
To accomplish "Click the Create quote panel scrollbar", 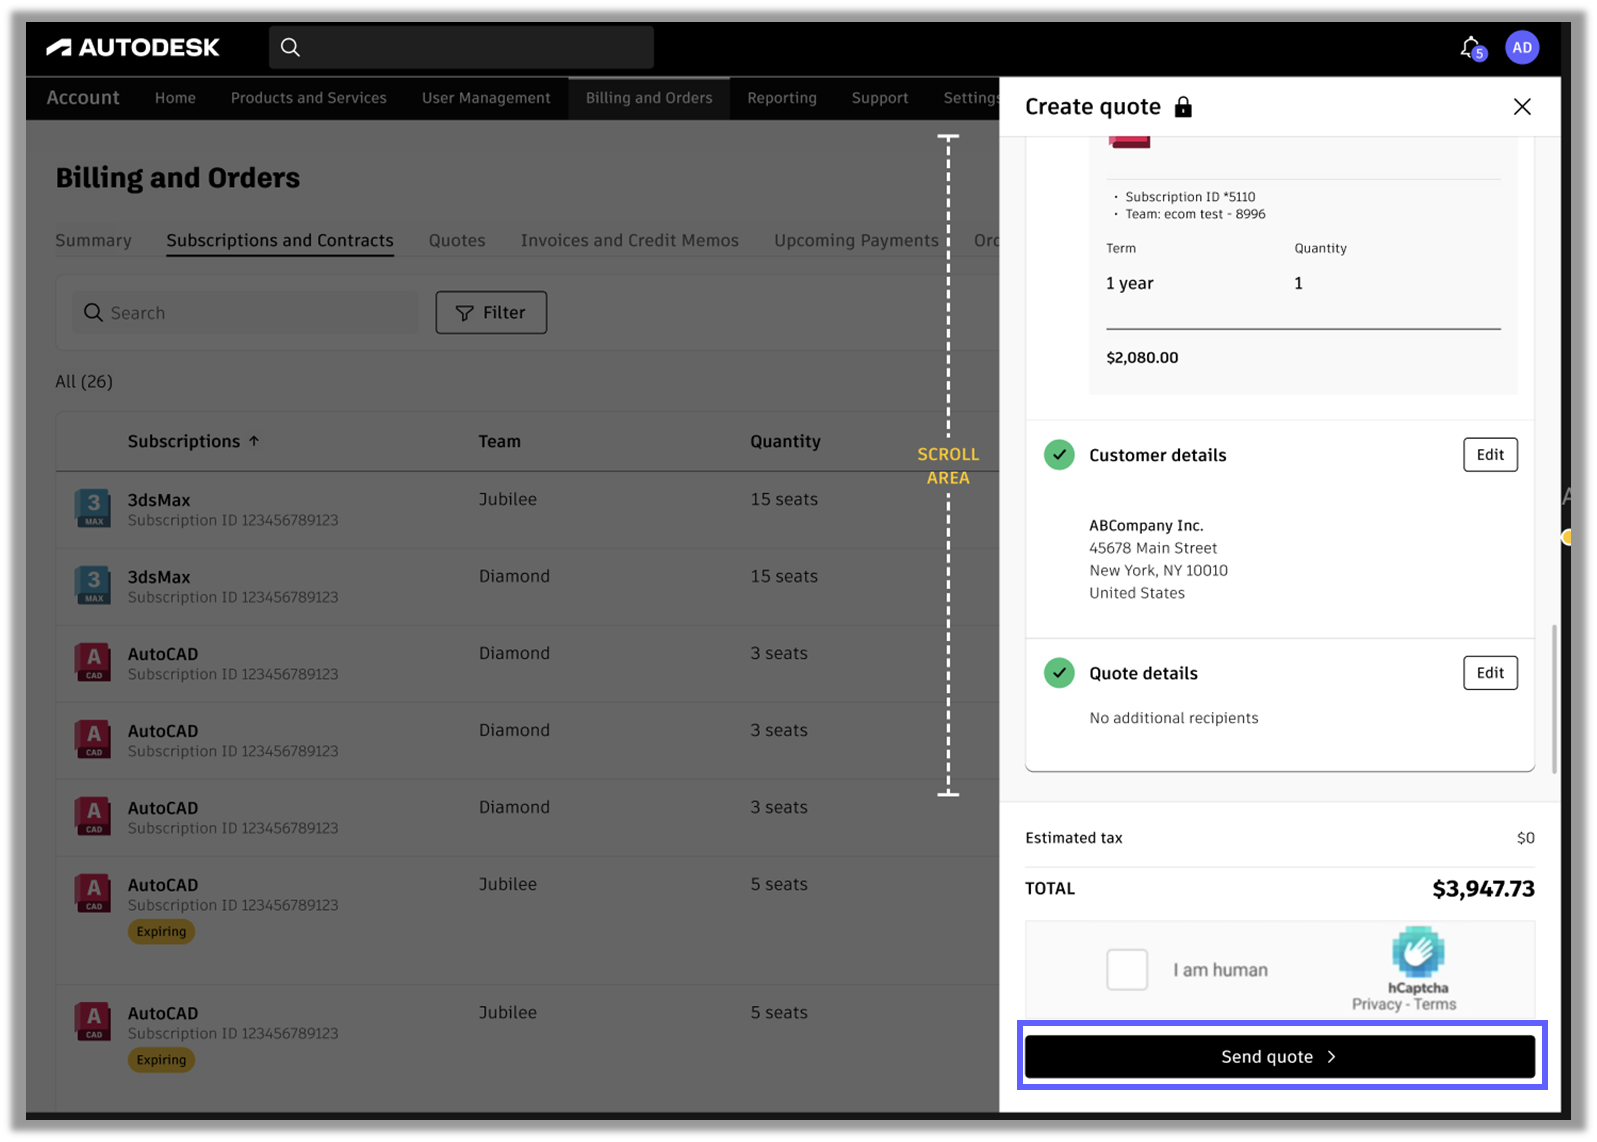I will coord(1554,698).
